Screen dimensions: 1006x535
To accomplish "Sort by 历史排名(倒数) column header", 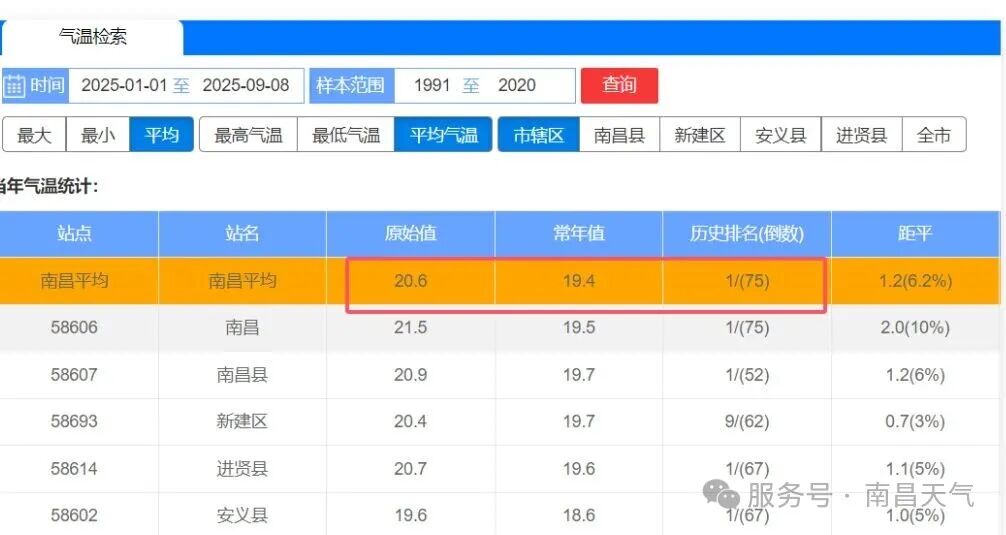I will tap(747, 234).
